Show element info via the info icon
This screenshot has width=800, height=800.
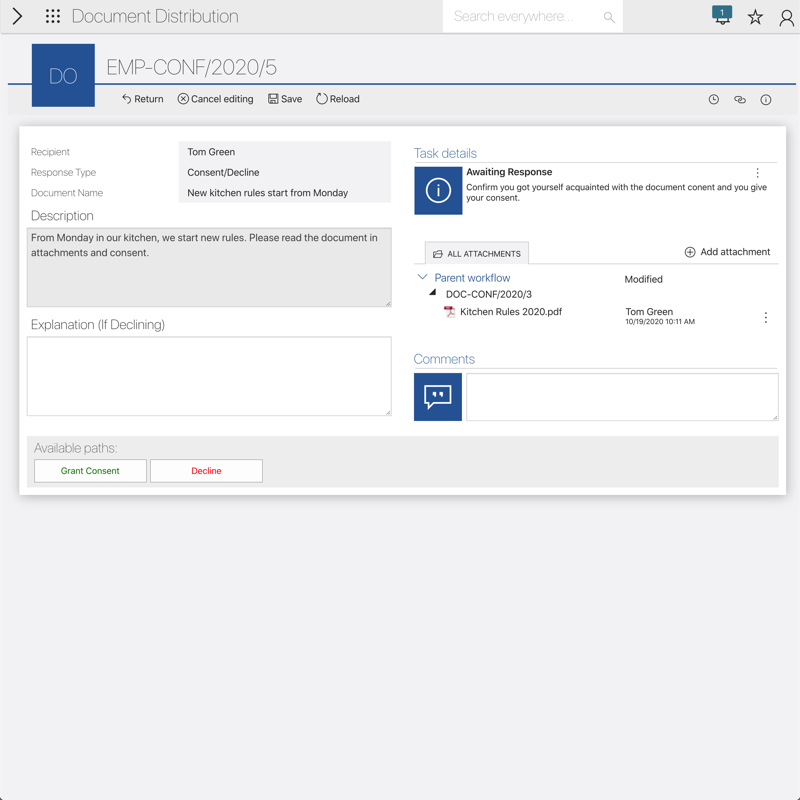766,100
